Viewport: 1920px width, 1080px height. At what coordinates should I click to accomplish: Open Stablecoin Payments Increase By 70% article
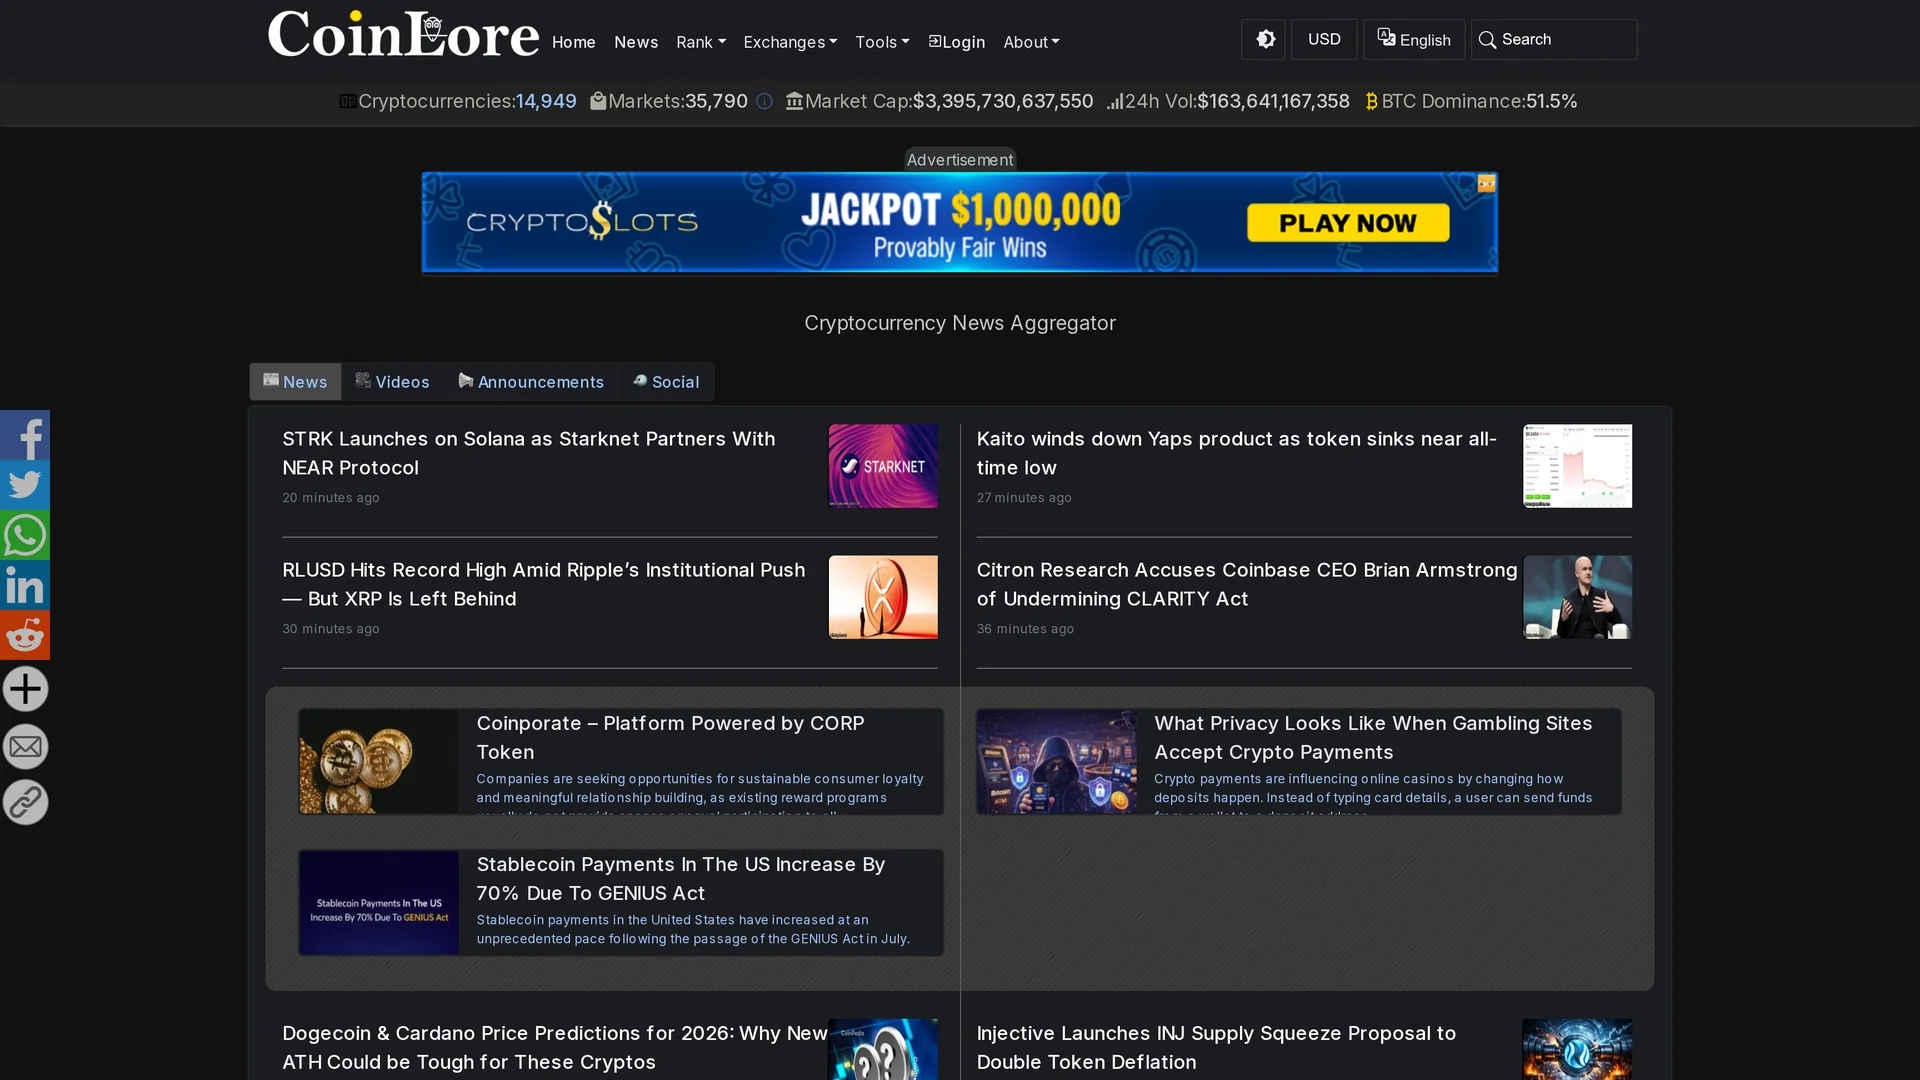[x=680, y=878]
